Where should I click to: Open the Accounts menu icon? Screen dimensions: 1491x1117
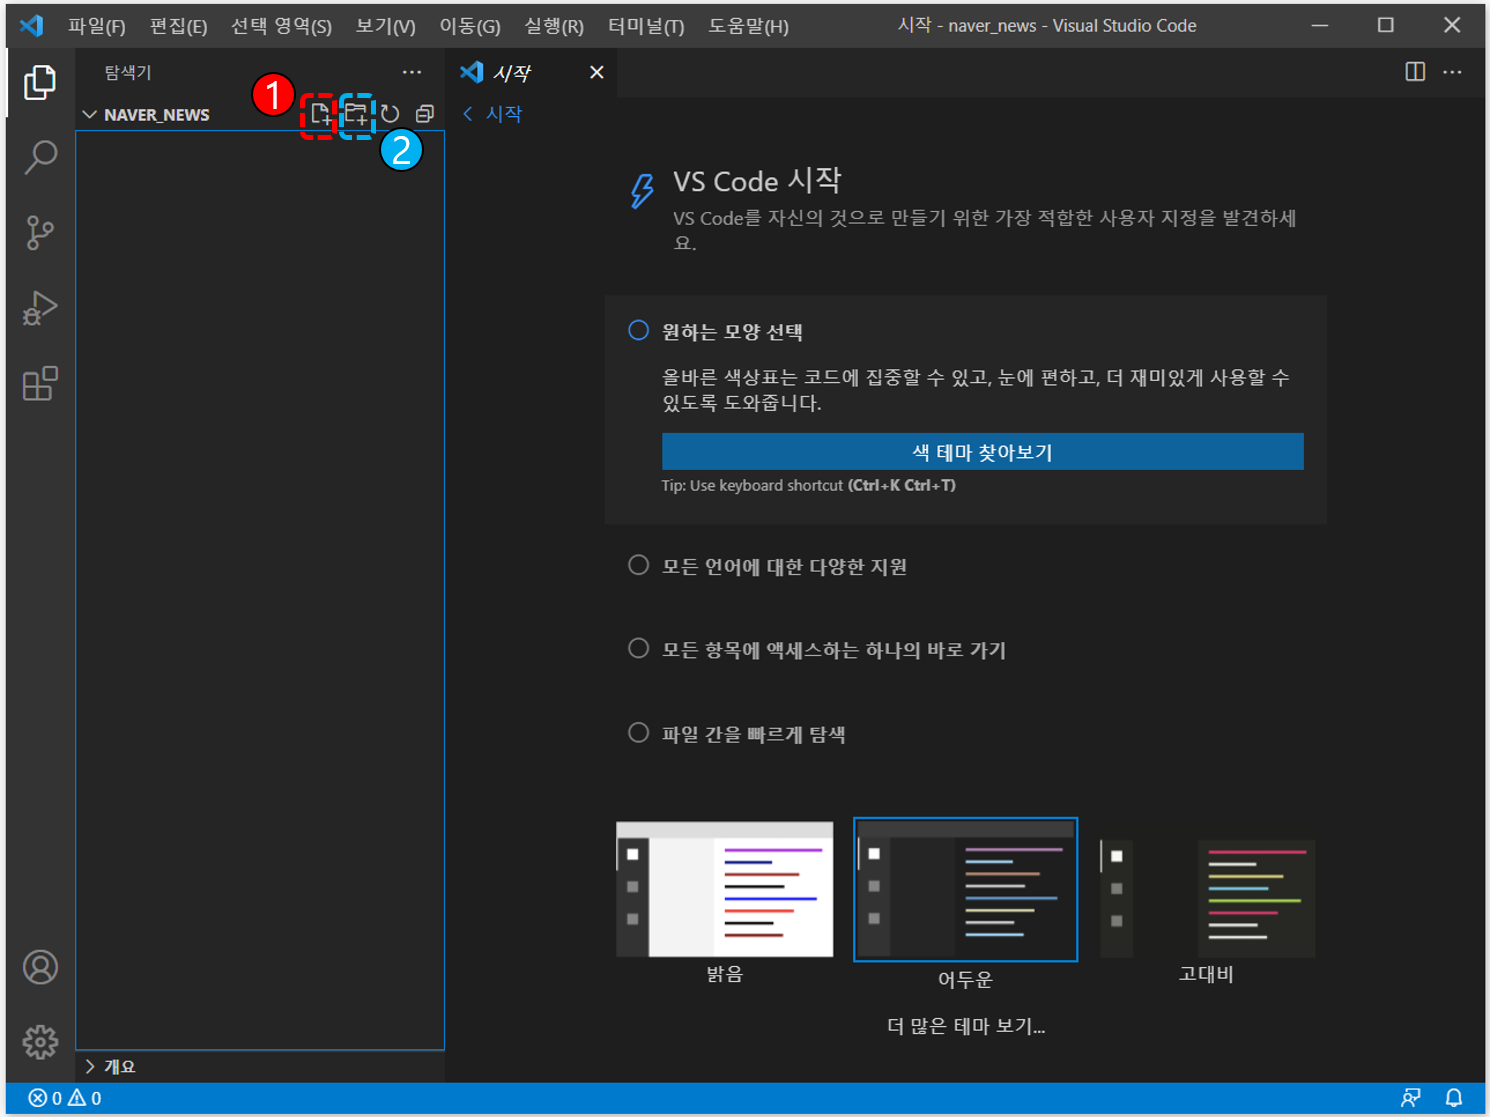click(40, 967)
